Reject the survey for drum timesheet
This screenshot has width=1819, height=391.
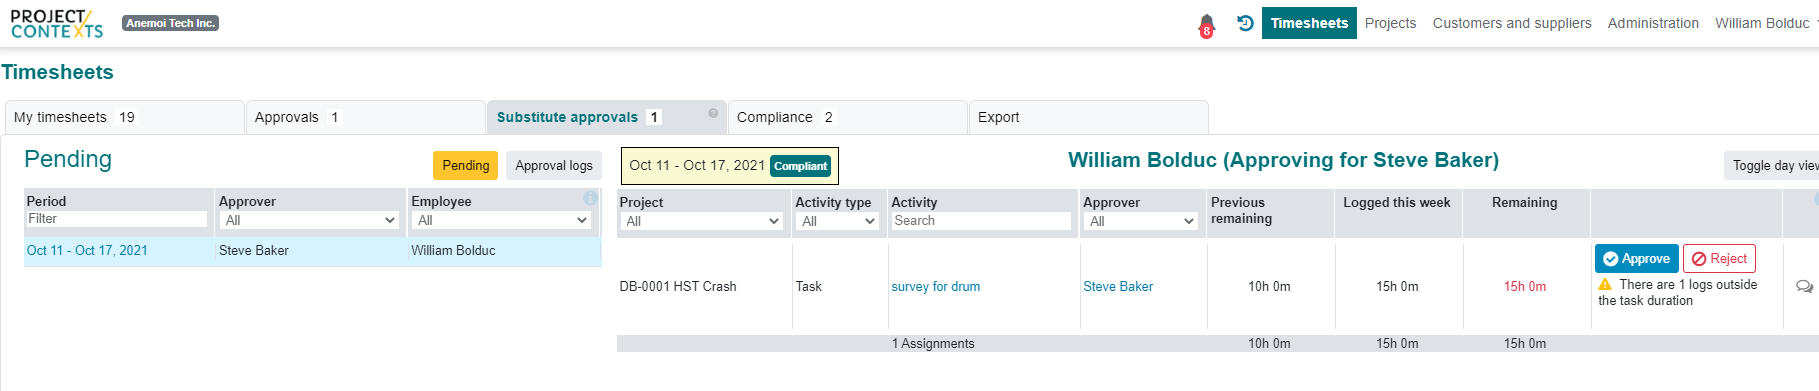coord(1719,258)
